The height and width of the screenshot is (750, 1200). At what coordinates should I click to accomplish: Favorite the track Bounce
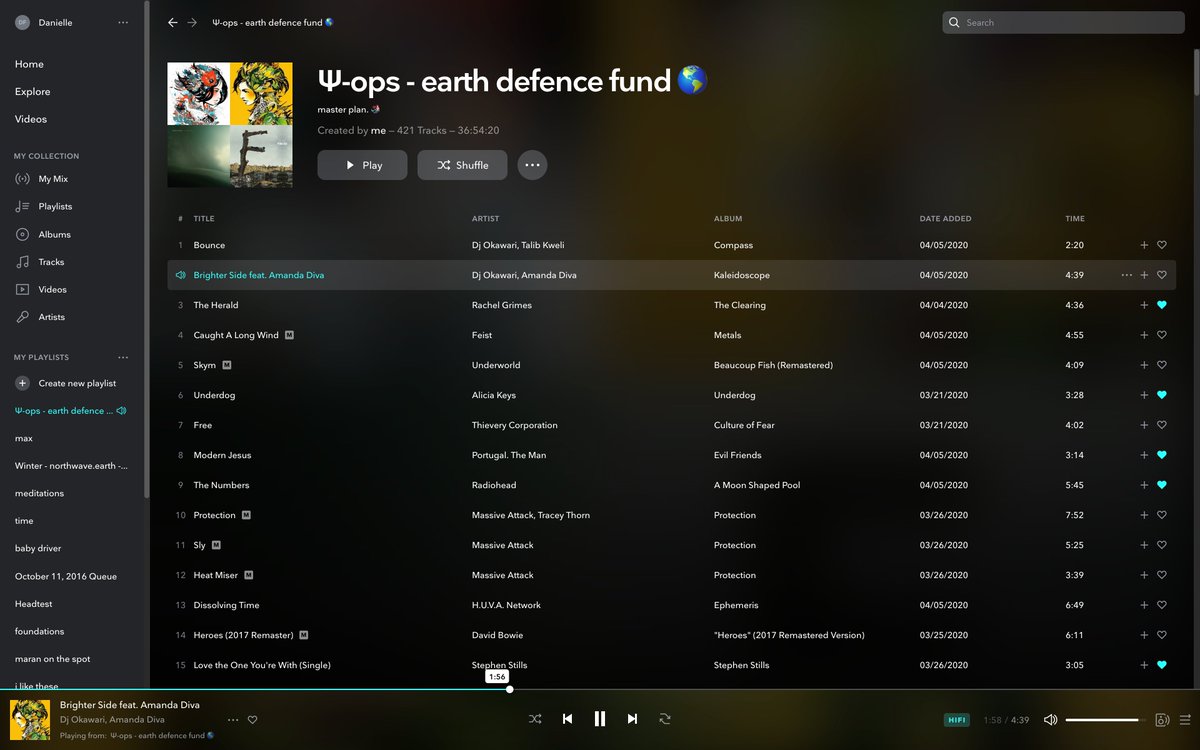tap(1162, 245)
